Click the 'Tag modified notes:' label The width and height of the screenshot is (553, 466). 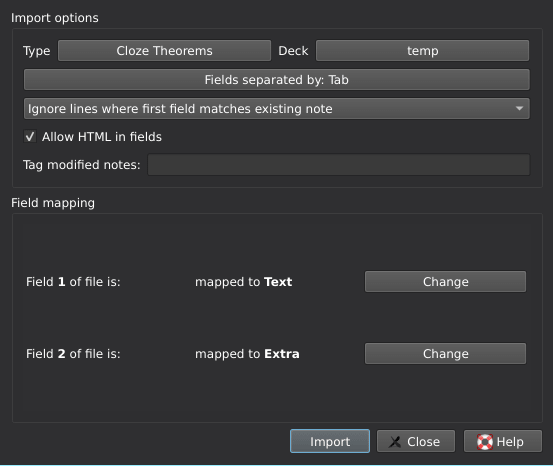[81, 165]
